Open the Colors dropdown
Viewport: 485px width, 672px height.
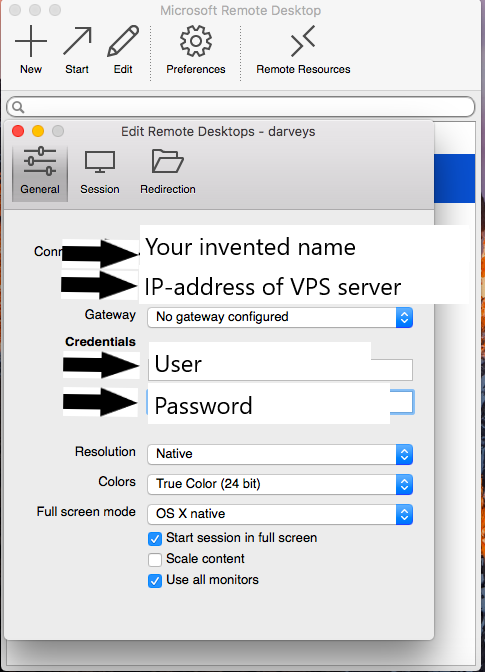point(280,484)
